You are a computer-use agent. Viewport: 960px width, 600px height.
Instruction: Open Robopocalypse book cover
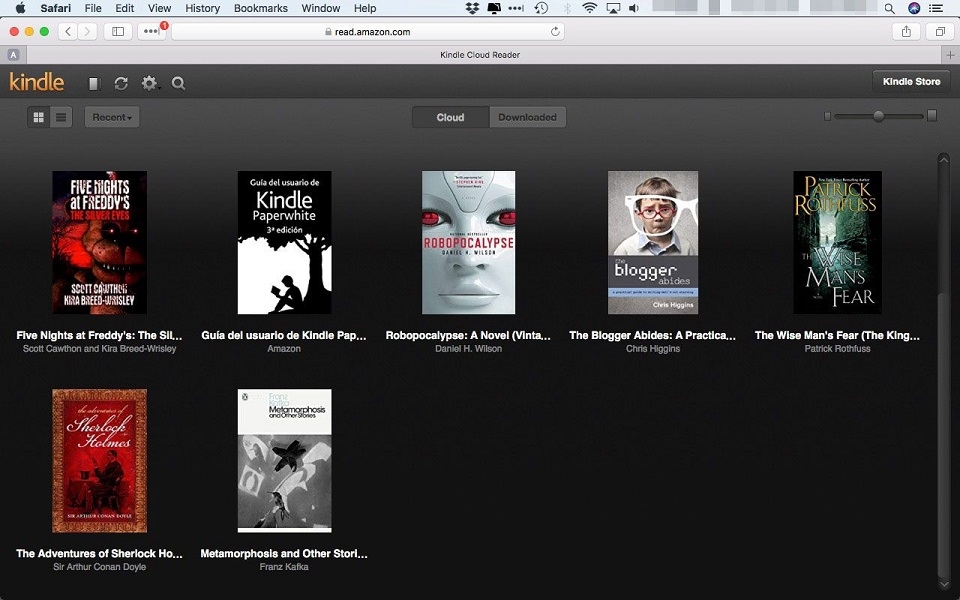[468, 242]
